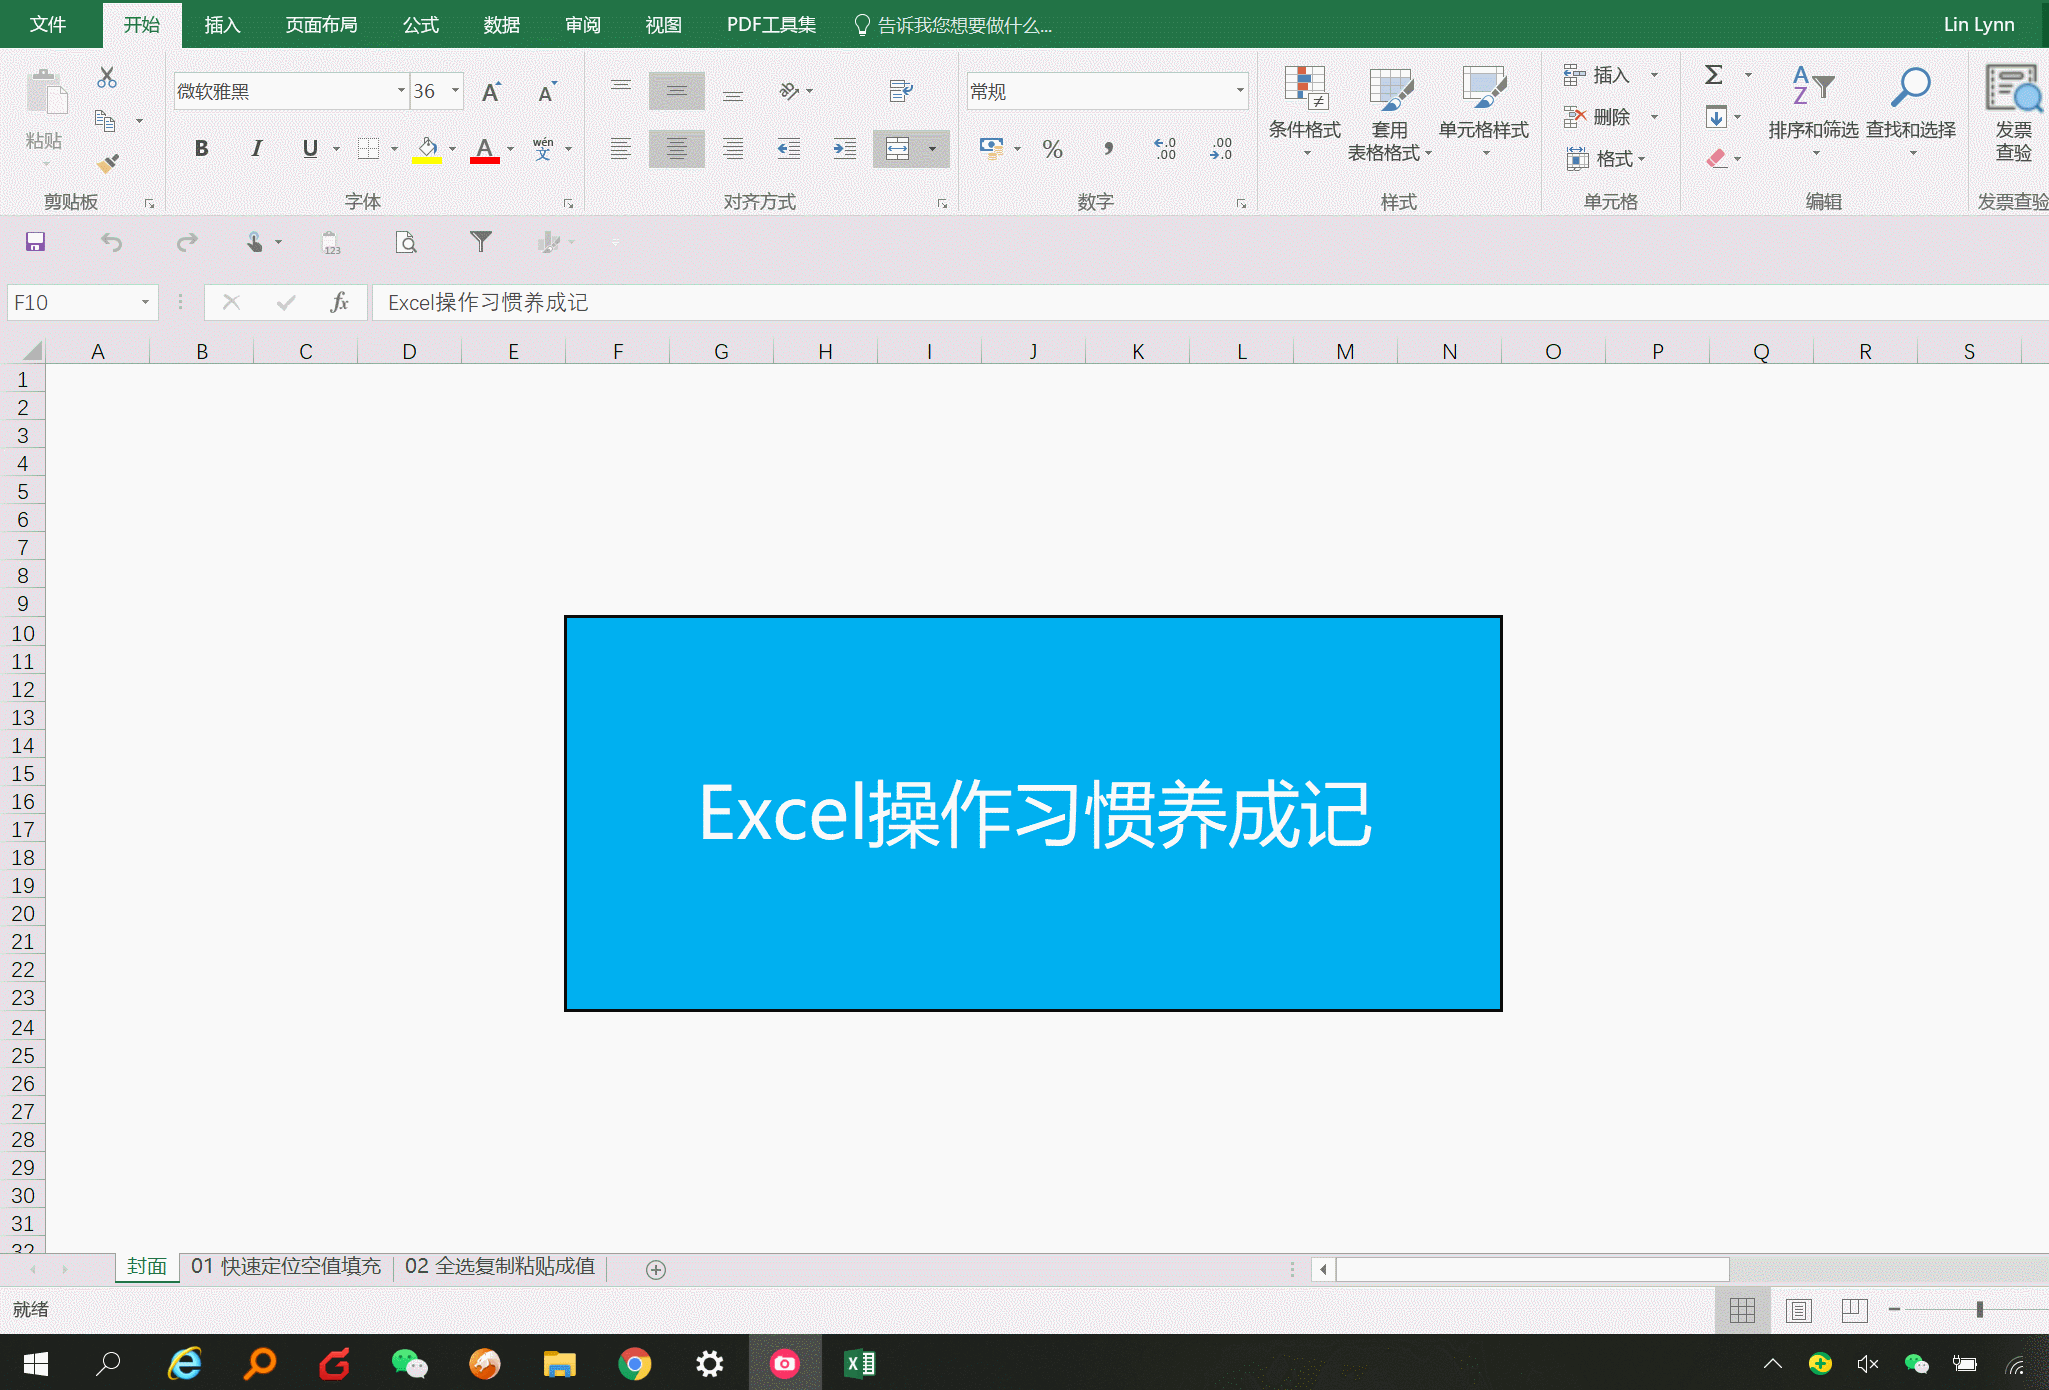
Task: Open 查找和选择 find and select menu
Action: (1911, 110)
